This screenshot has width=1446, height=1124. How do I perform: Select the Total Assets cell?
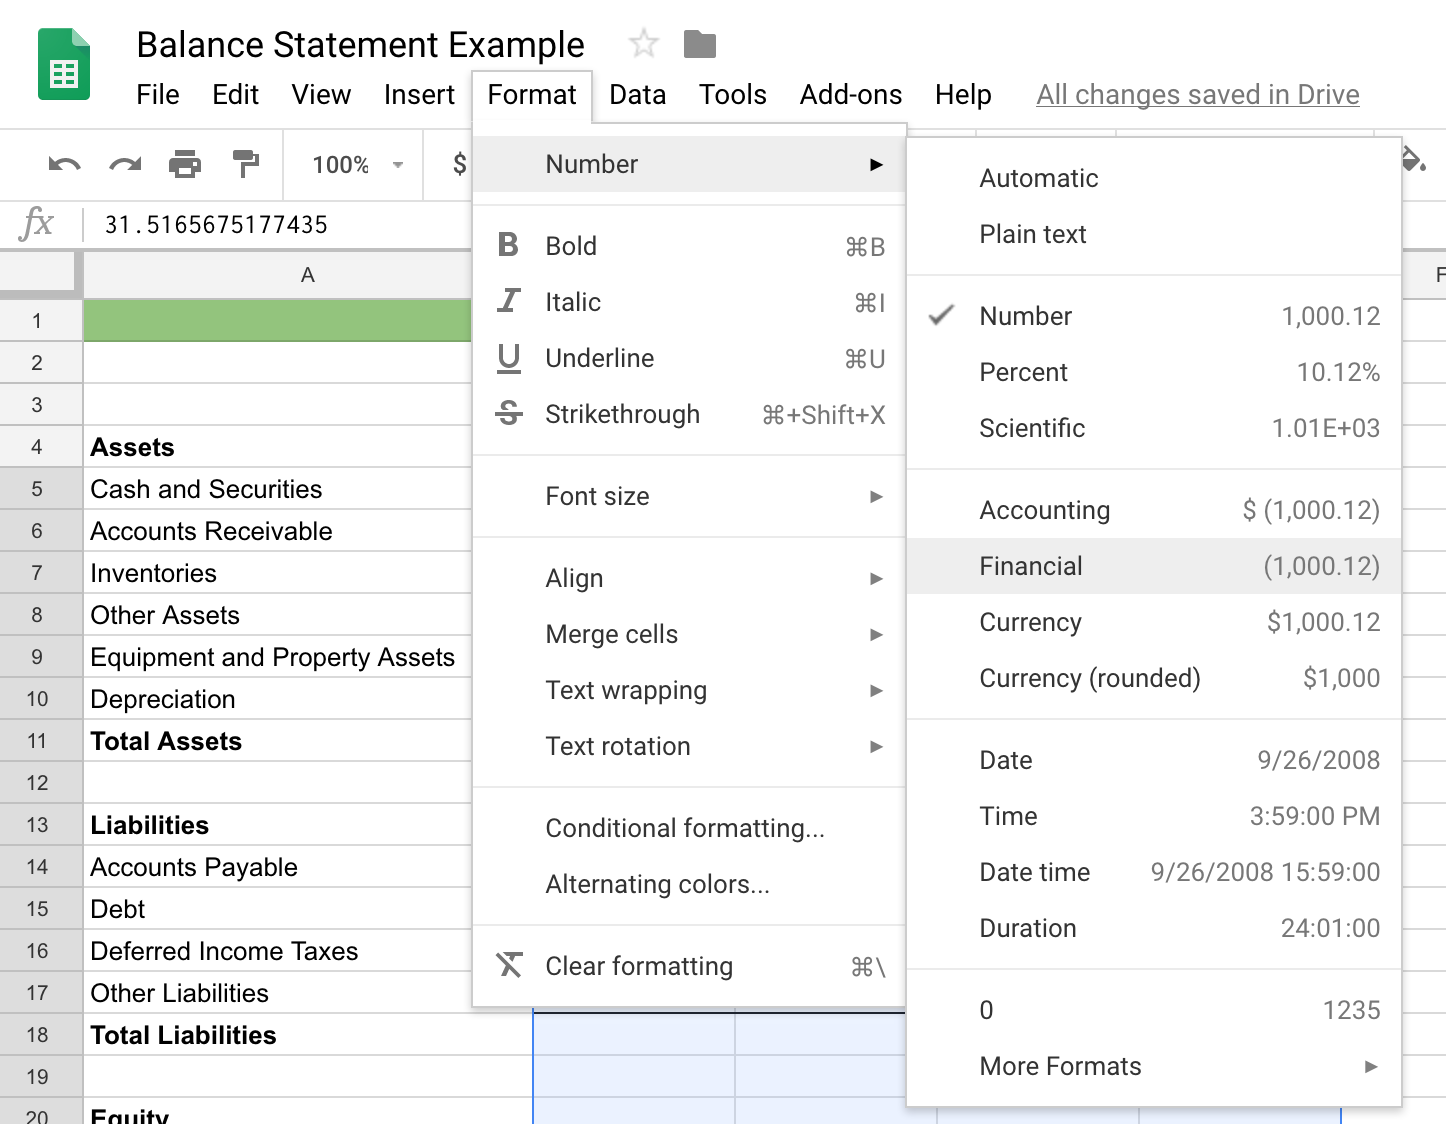[x=278, y=741]
